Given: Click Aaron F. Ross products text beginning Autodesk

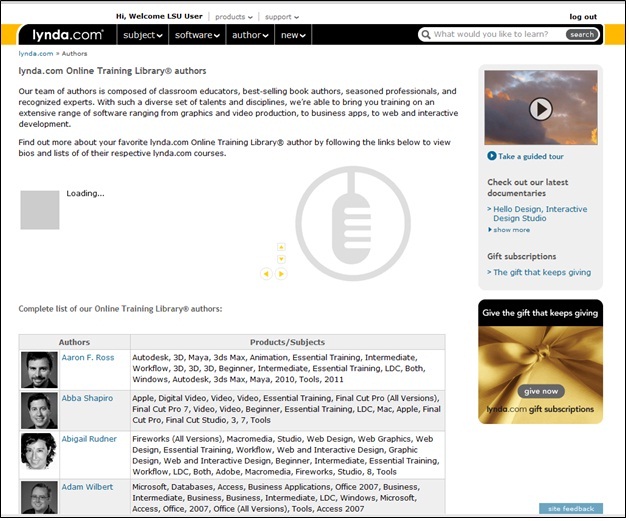Looking at the screenshot, I should (x=279, y=368).
